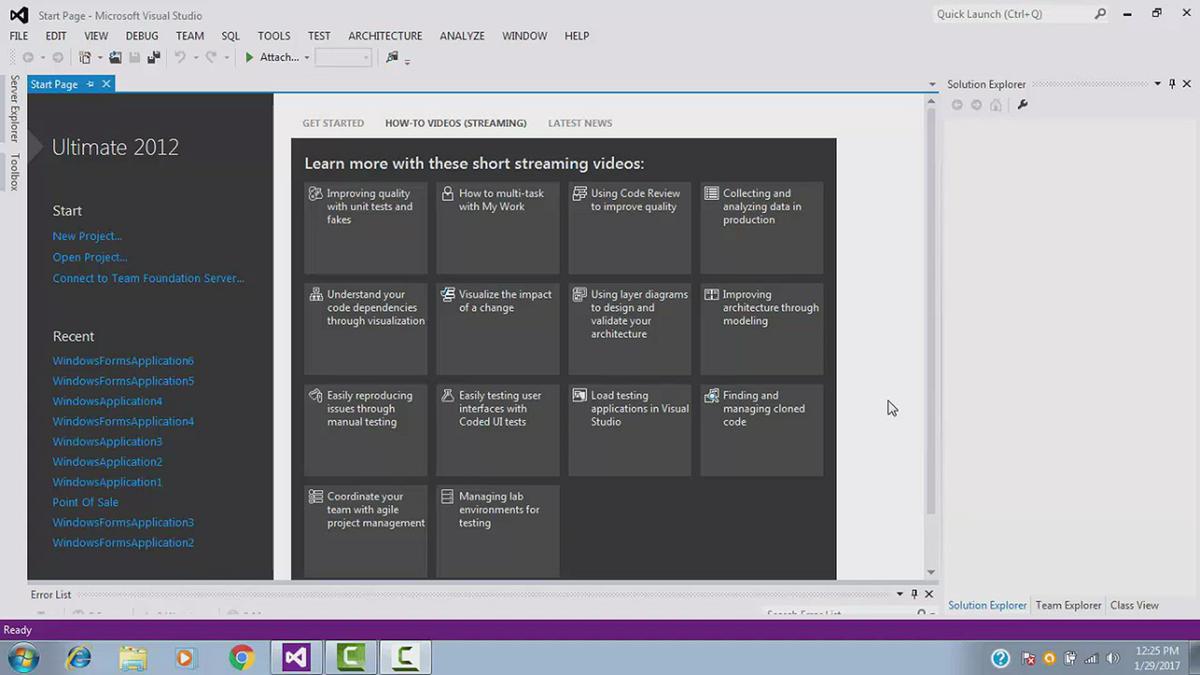Open the ANALYZE menu

pyautogui.click(x=462, y=35)
